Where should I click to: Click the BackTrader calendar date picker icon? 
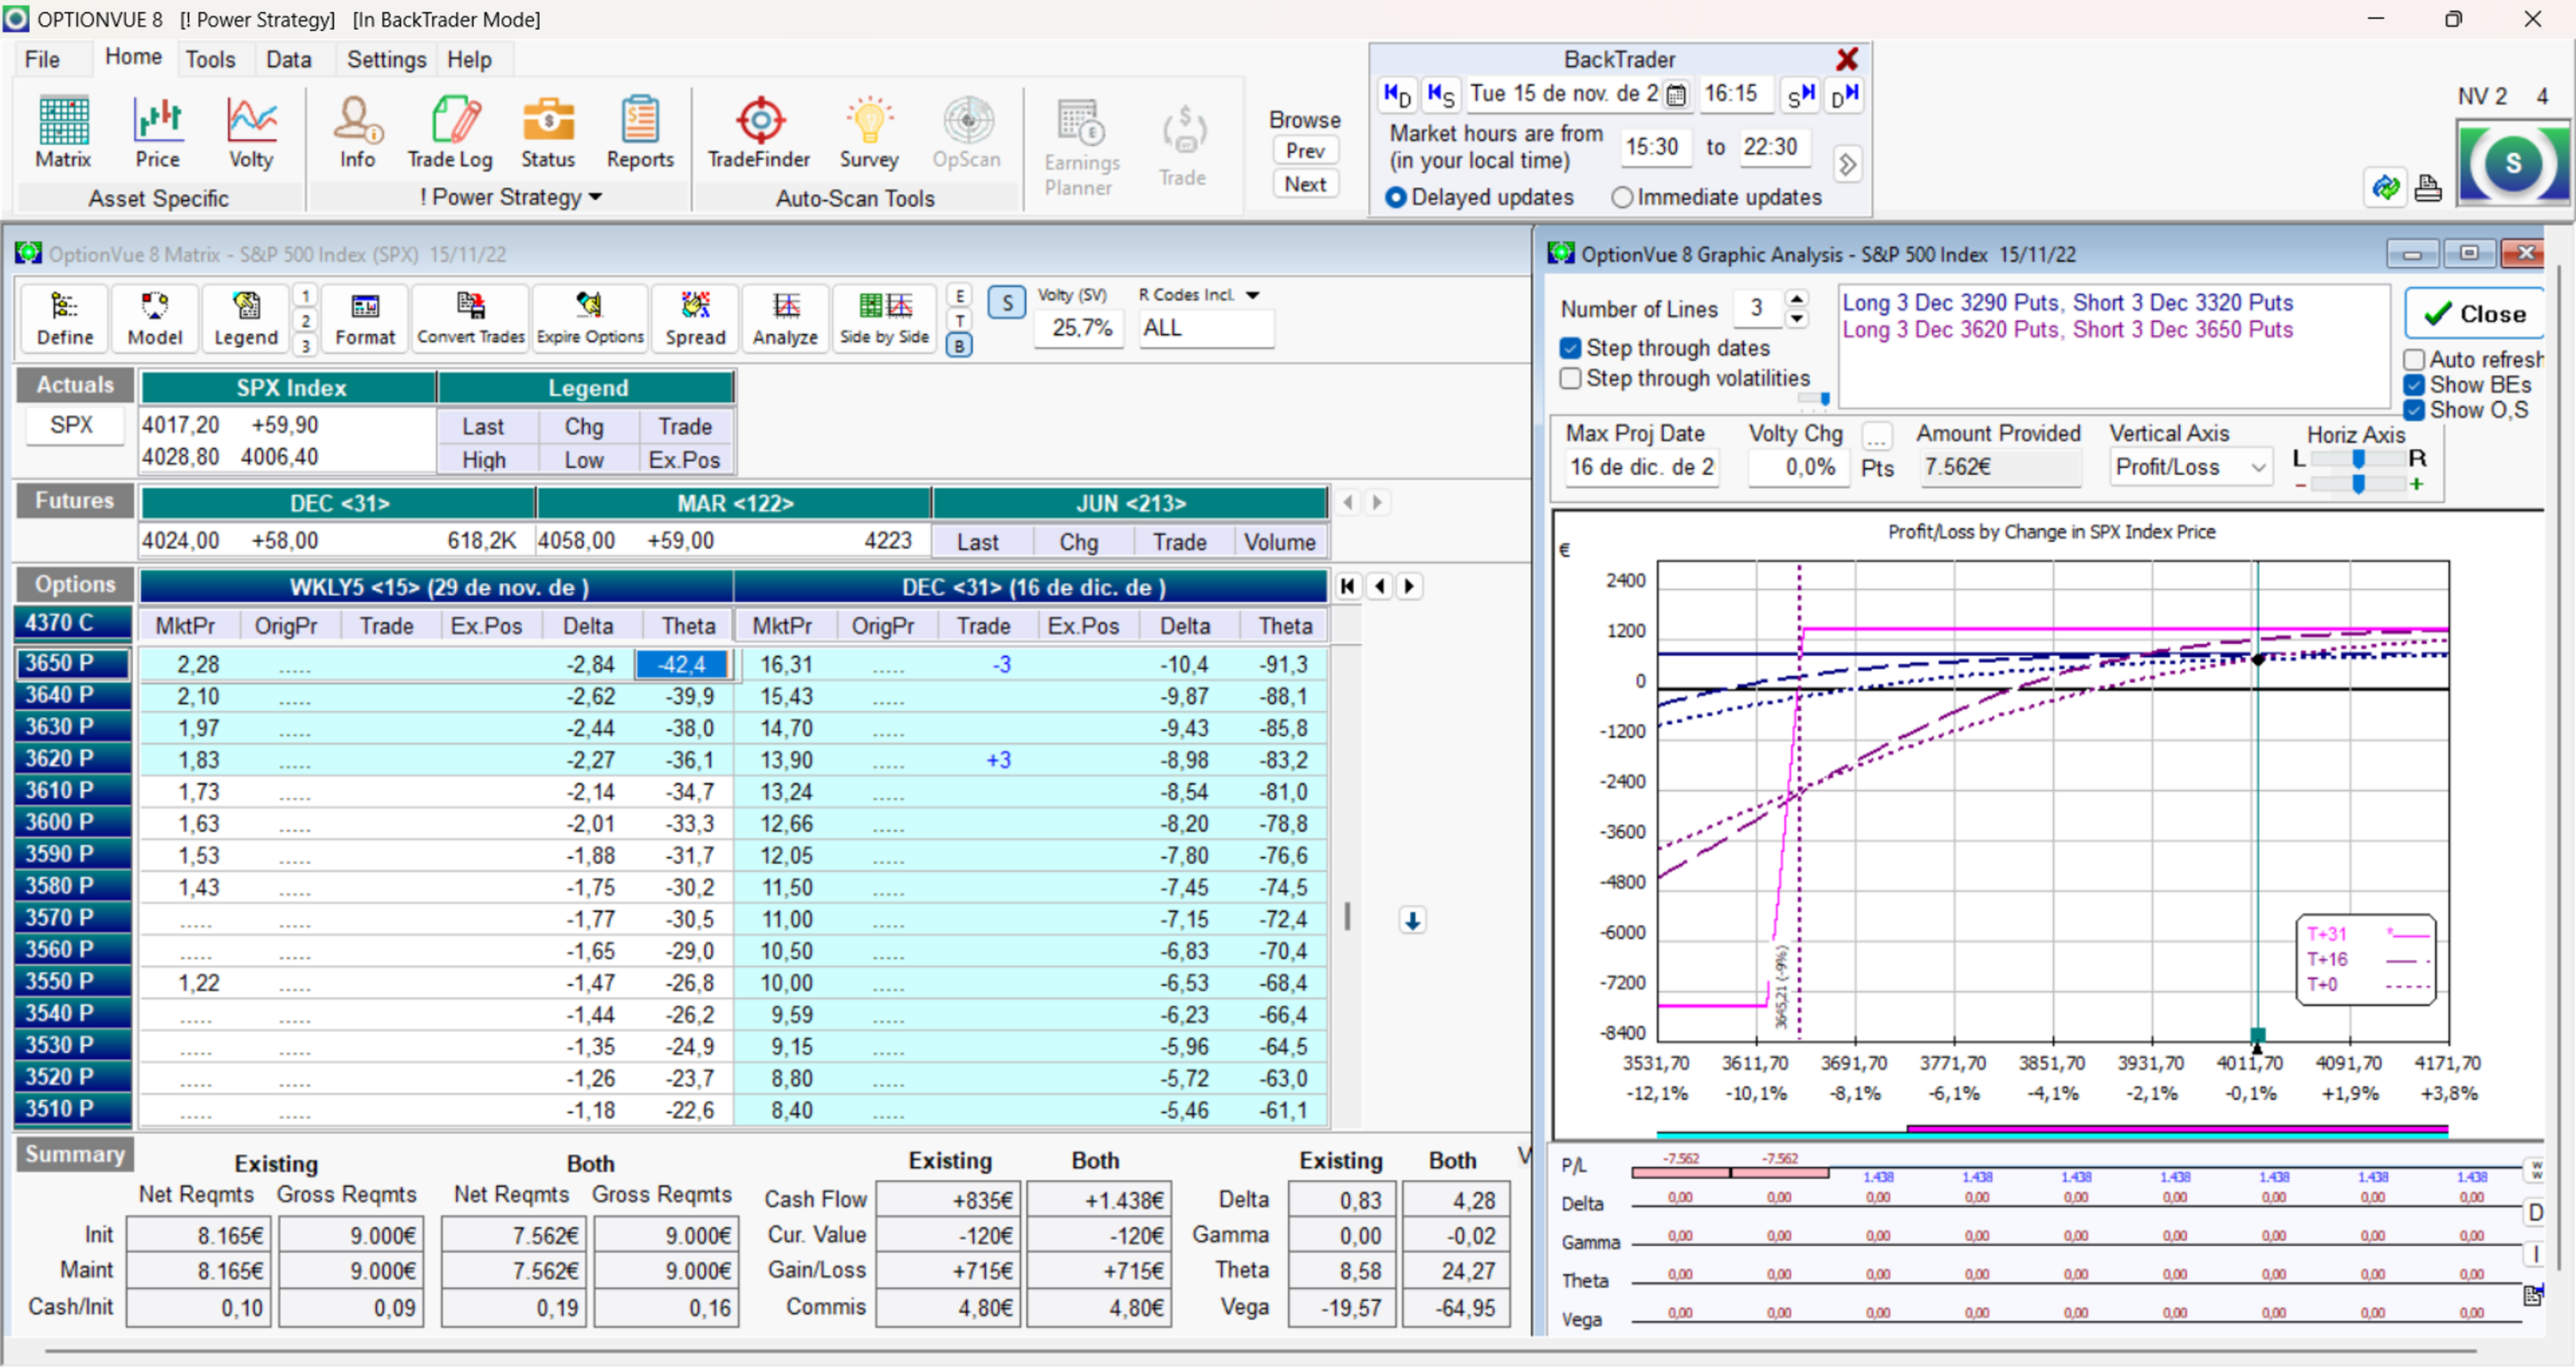point(1677,95)
